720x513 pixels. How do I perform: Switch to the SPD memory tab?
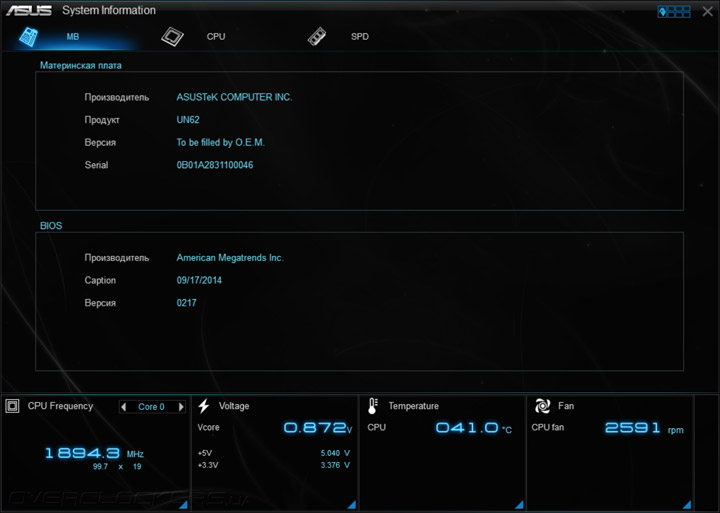[360, 37]
